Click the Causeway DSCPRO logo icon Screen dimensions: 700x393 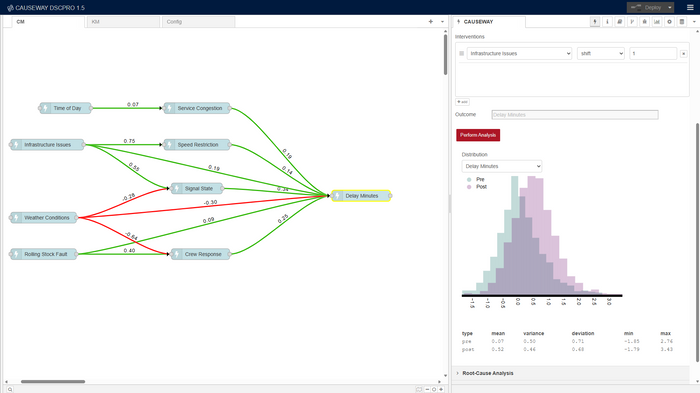click(10, 8)
